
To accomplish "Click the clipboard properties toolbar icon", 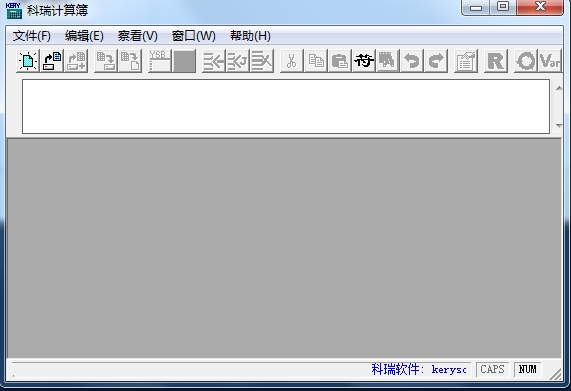I will 466,61.
